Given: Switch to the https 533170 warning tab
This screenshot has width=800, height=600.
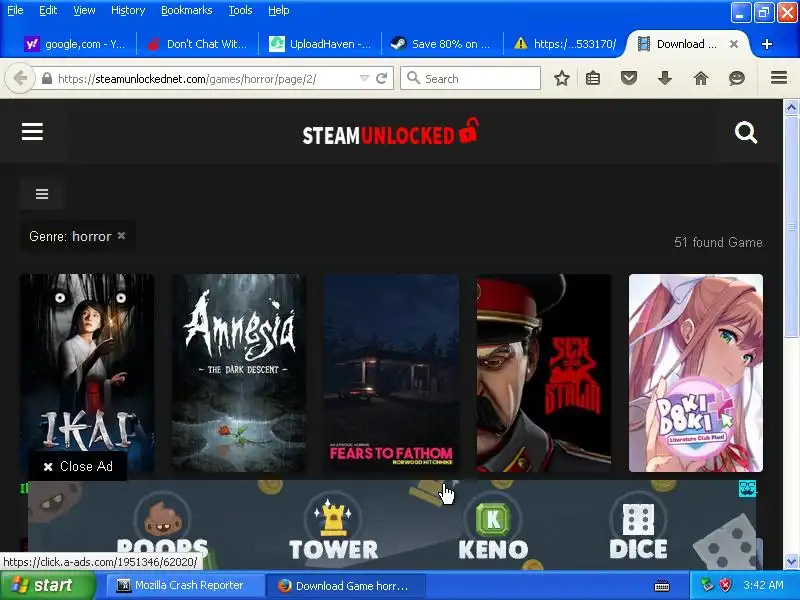Looking at the screenshot, I should pyautogui.click(x=565, y=44).
